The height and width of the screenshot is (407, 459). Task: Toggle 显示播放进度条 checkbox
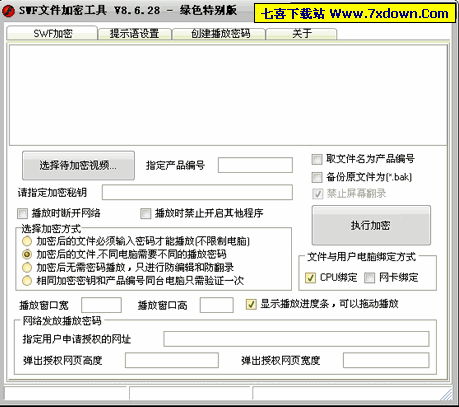coord(251,304)
